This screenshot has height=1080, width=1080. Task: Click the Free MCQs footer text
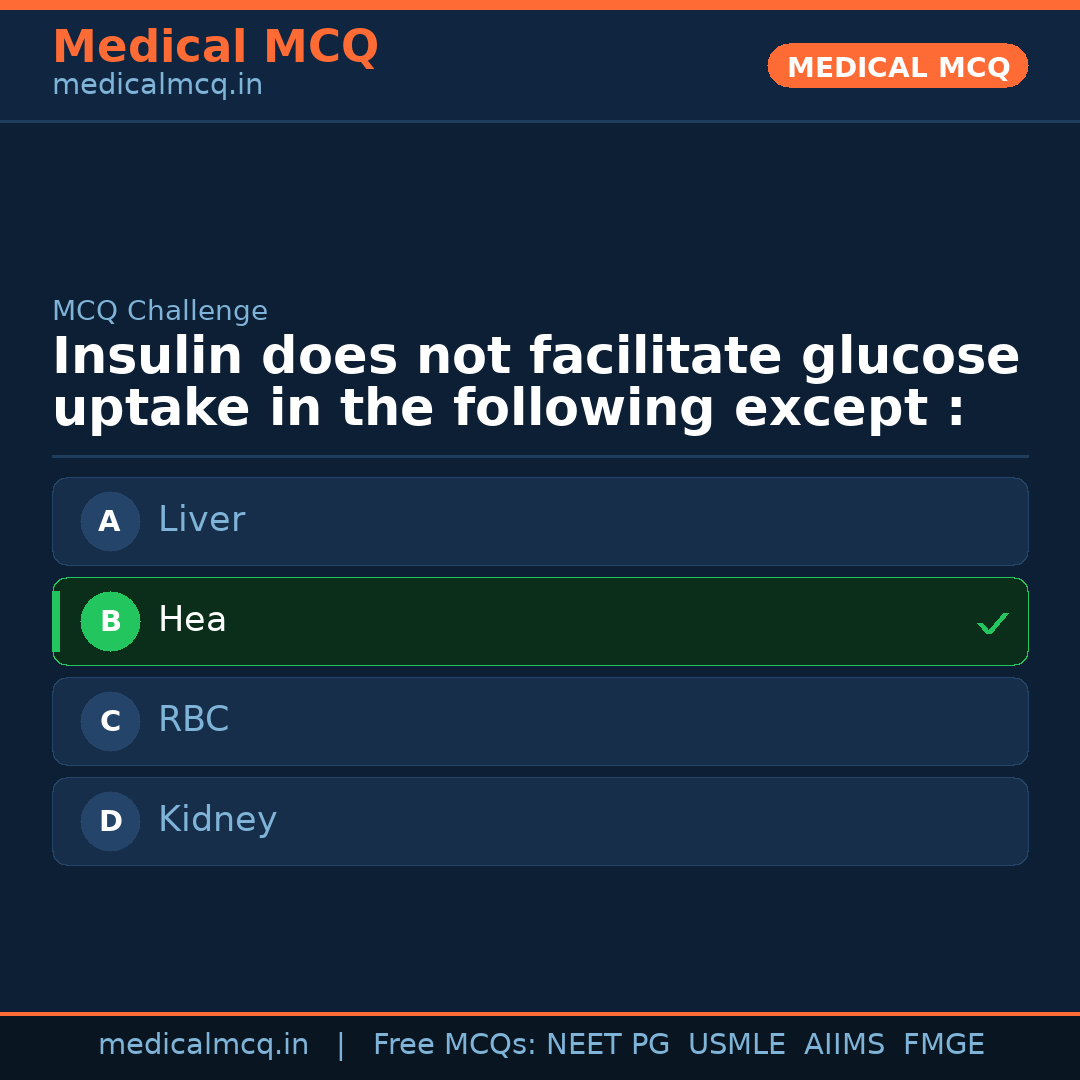[x=678, y=1045]
